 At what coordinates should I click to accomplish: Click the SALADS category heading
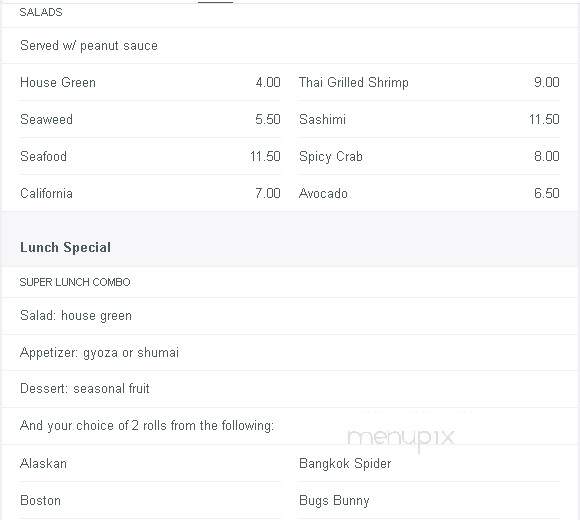(x=41, y=12)
